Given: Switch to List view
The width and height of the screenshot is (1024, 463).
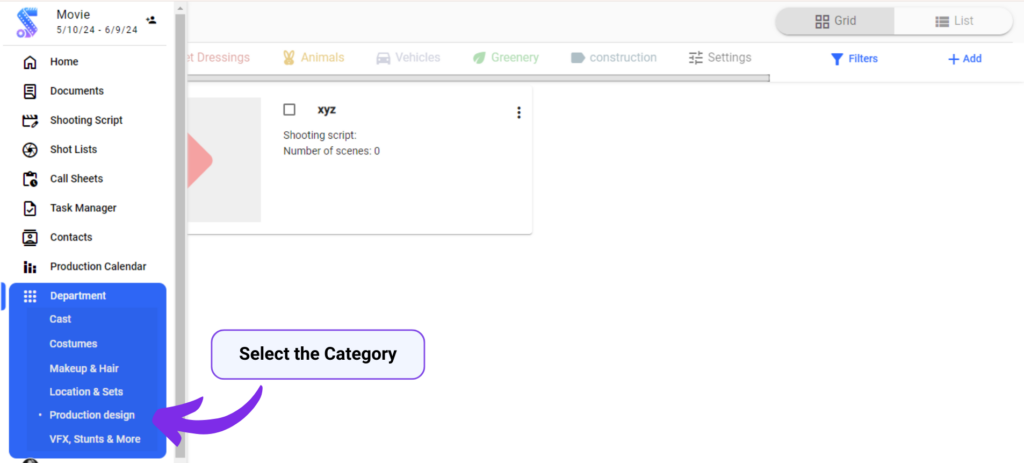Looking at the screenshot, I should (954, 21).
